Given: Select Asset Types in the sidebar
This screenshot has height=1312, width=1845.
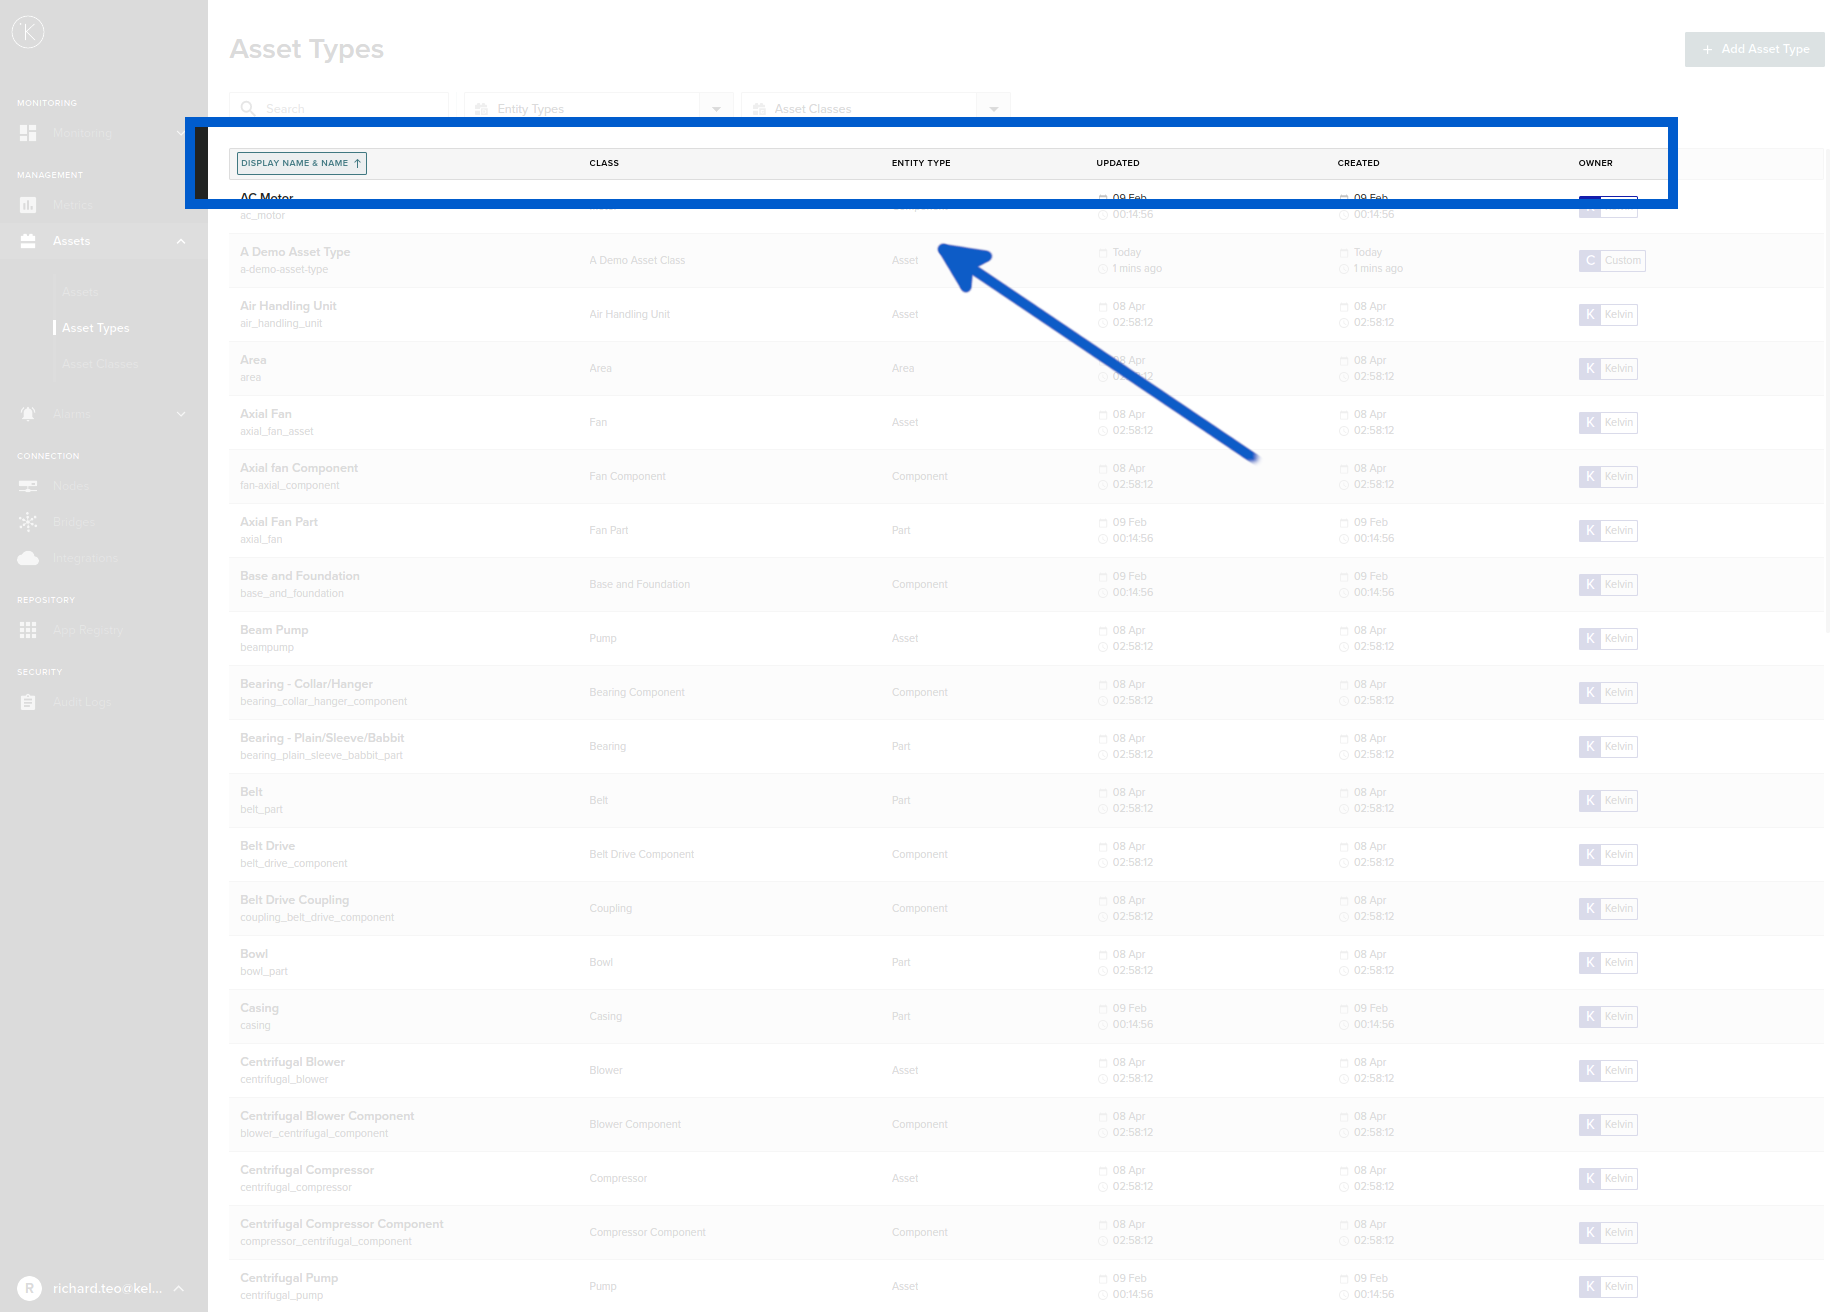Looking at the screenshot, I should [96, 328].
